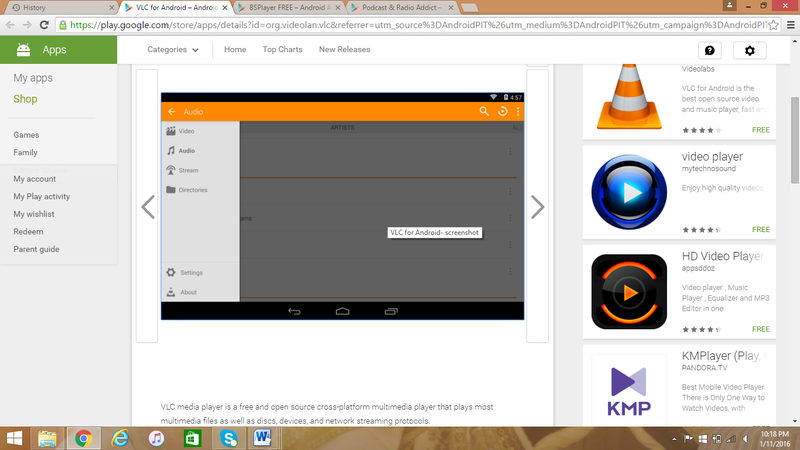800x450 pixels.
Task: Click the Redeem link
Action: click(28, 231)
